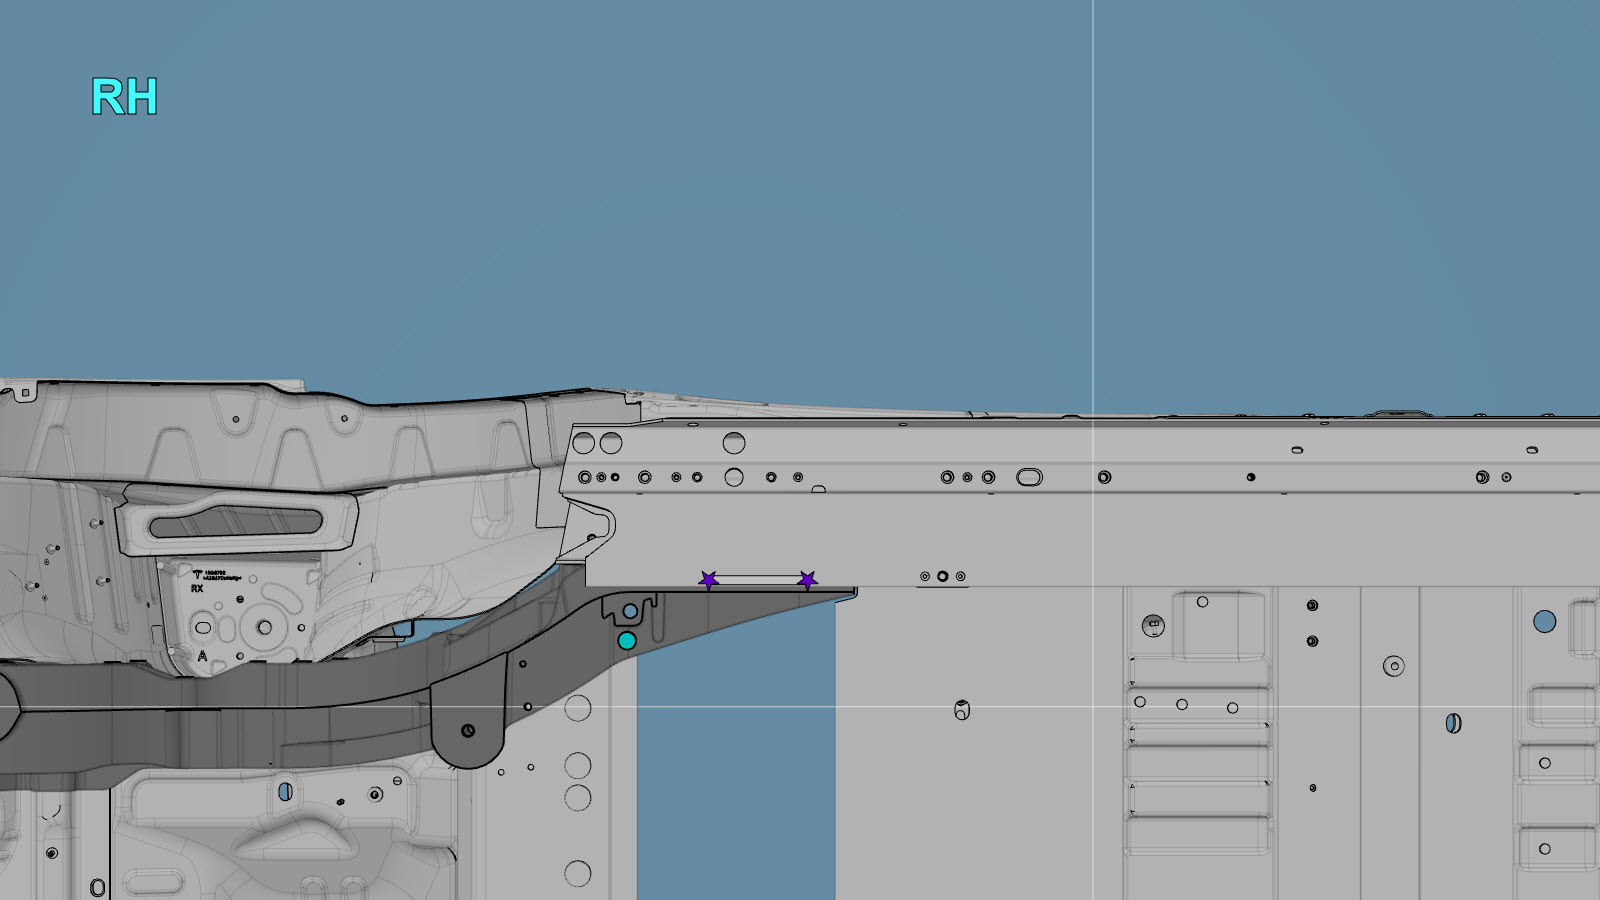Click the round plug left of raised pad
The image size is (1600, 900).
click(x=1153, y=626)
